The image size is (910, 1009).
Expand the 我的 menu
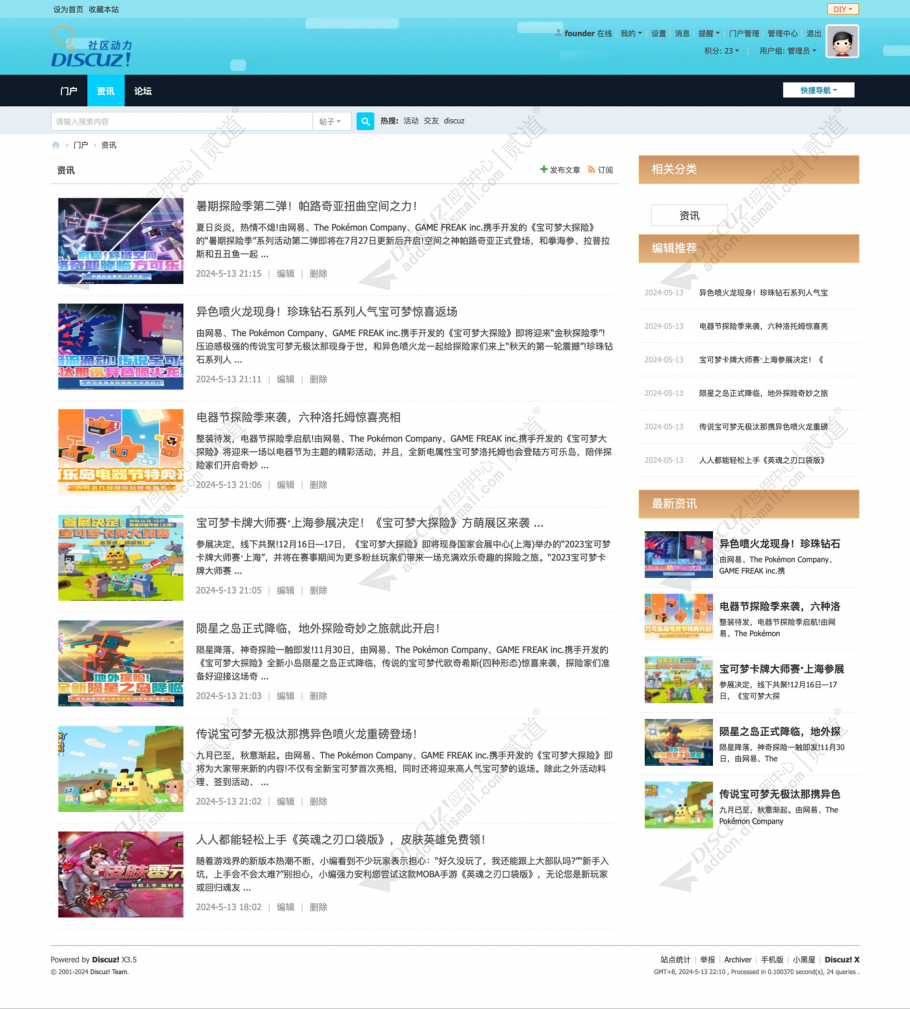click(631, 33)
